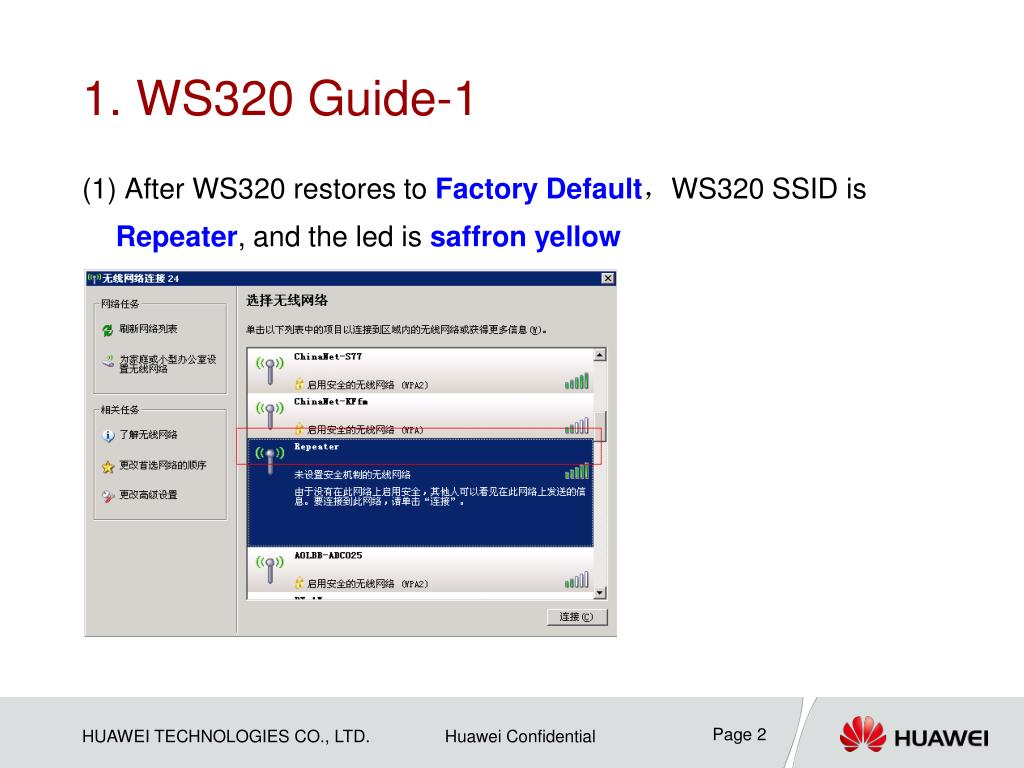Click the unsecured network text under Repeater
The height and width of the screenshot is (768, 1024).
tap(353, 475)
